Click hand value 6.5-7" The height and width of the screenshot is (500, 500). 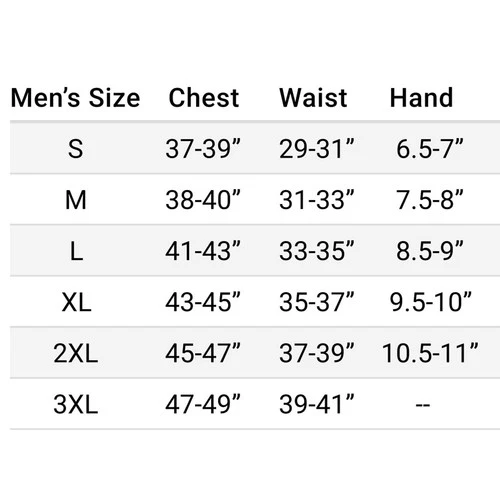tap(430, 149)
